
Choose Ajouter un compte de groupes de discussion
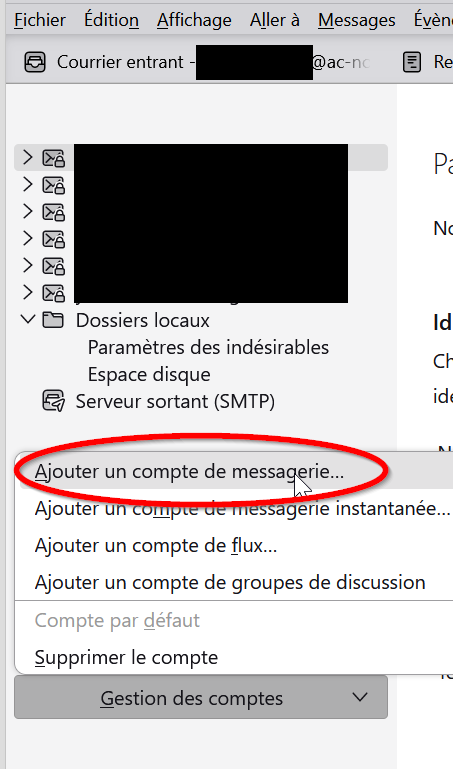(230, 582)
